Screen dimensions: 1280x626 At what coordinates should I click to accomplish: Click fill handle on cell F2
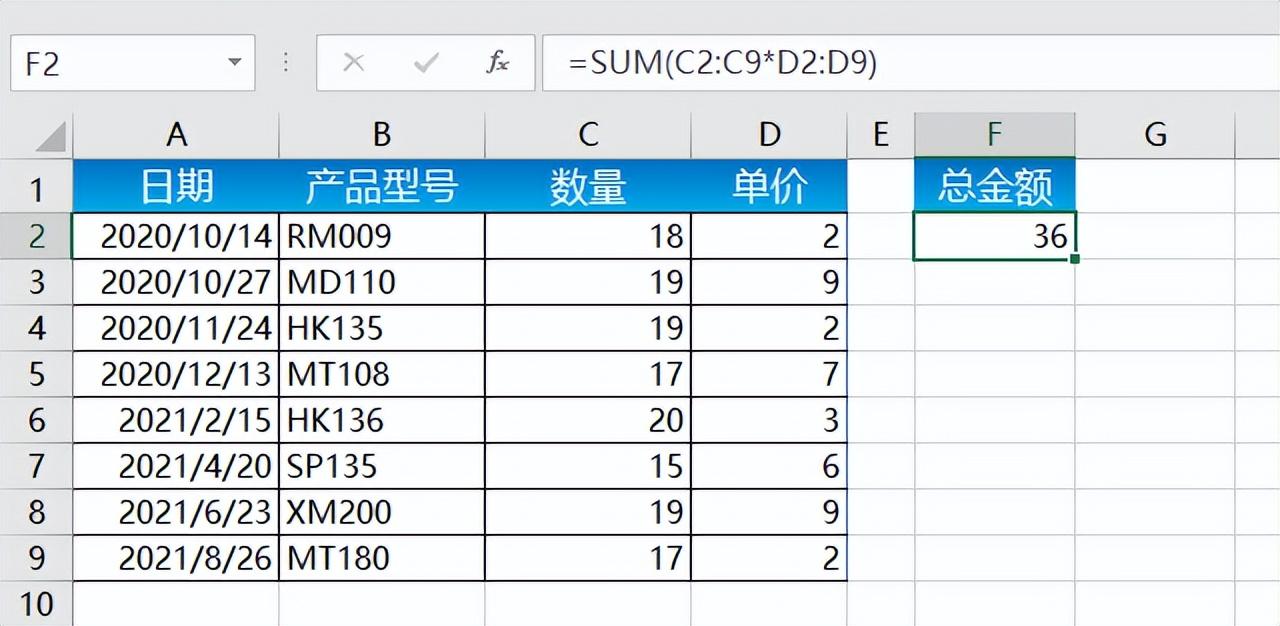(1074, 259)
